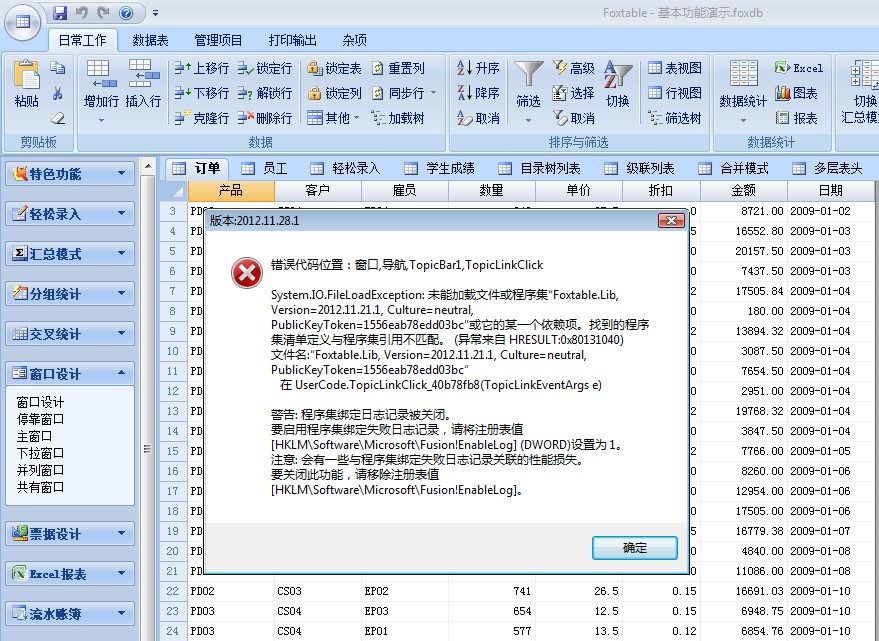Screen dimensions: 879x641
Task: Click the Cut scissors icon
Action: (x=58, y=93)
